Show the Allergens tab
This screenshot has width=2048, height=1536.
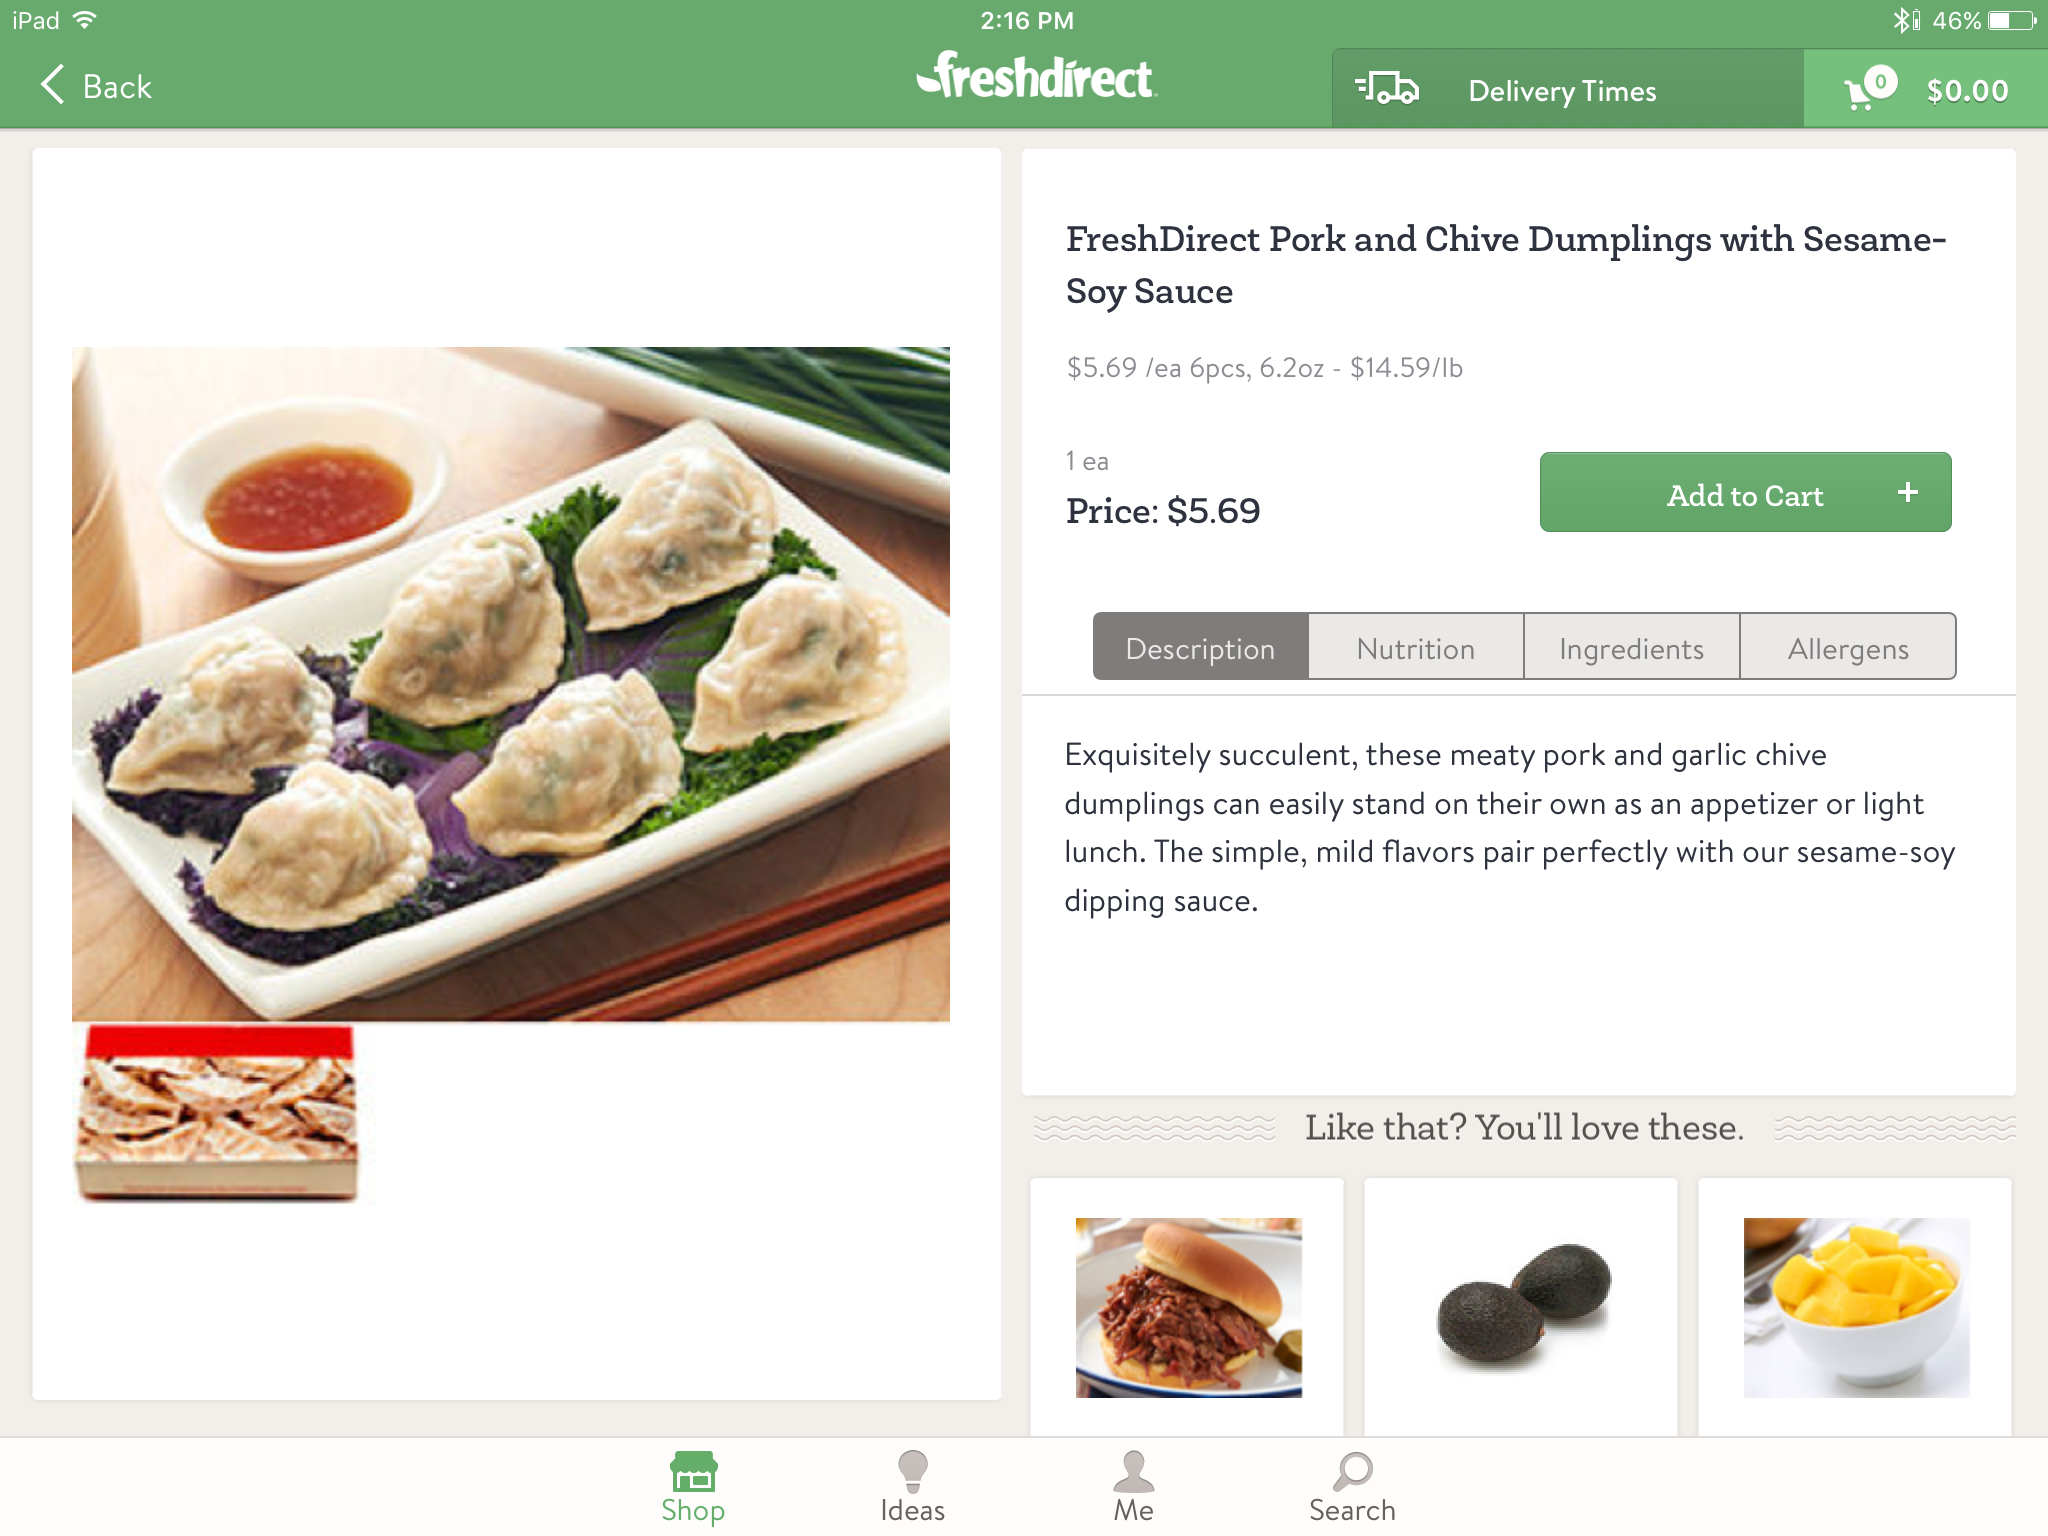[1848, 648]
